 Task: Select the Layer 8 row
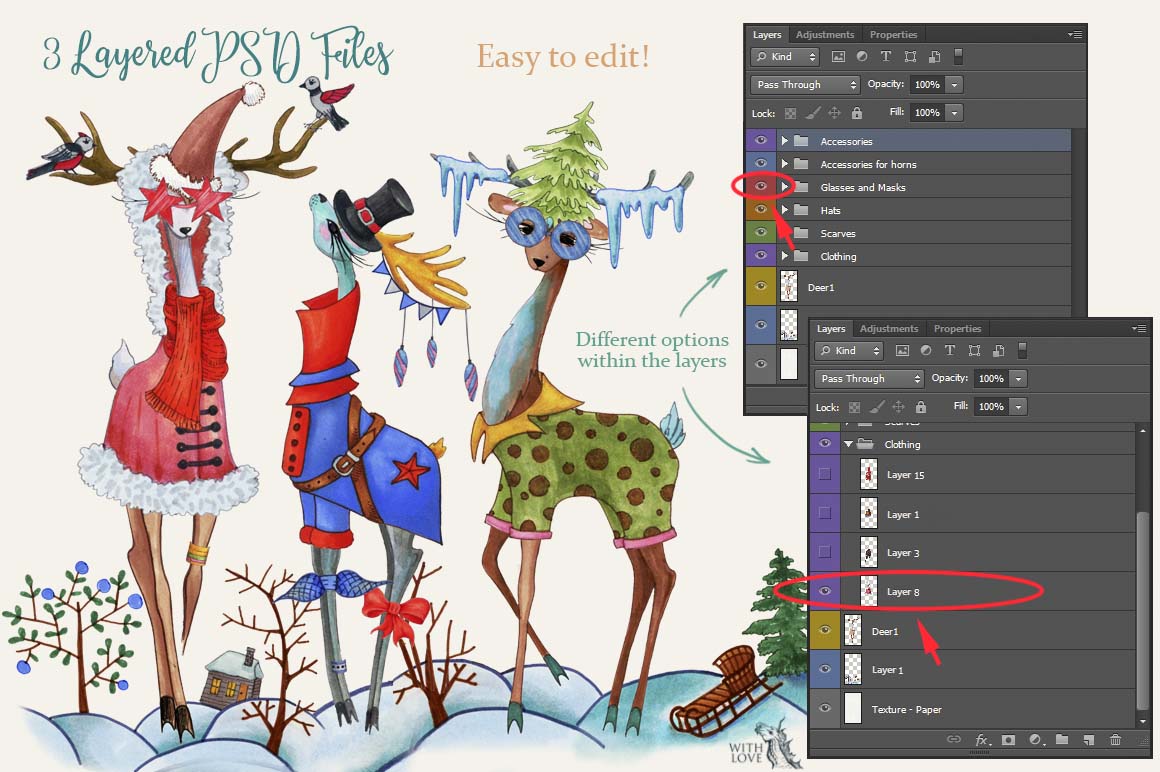960,592
